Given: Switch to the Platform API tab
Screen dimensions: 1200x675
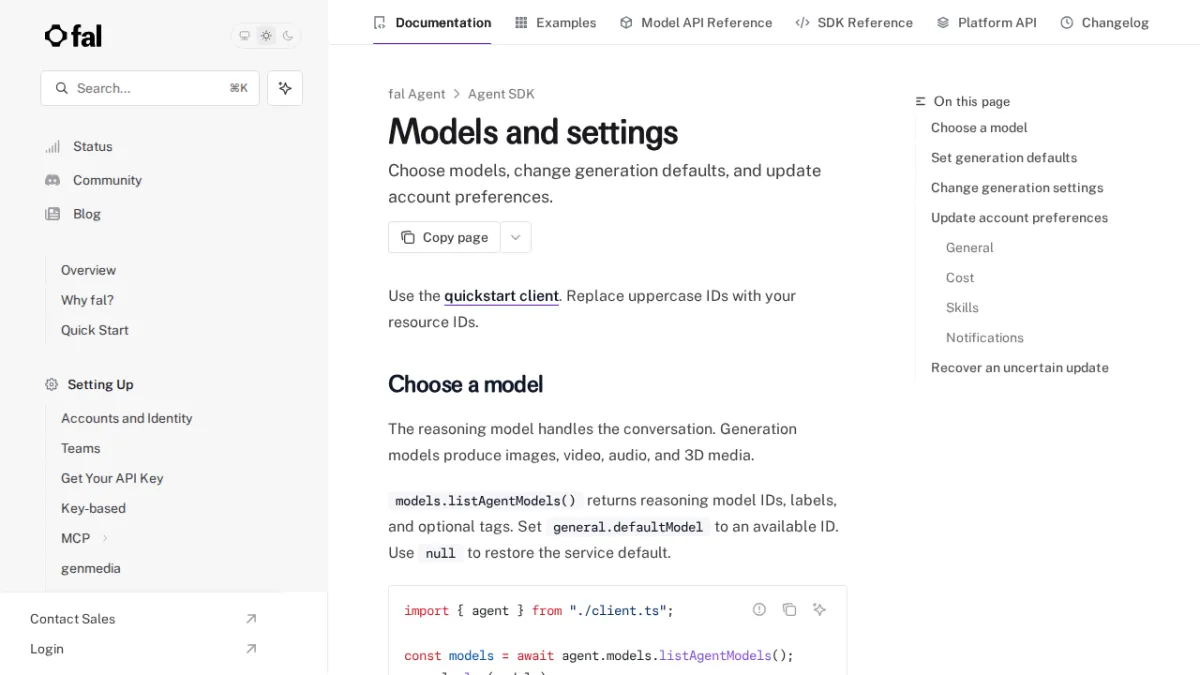Looking at the screenshot, I should (x=987, y=22).
